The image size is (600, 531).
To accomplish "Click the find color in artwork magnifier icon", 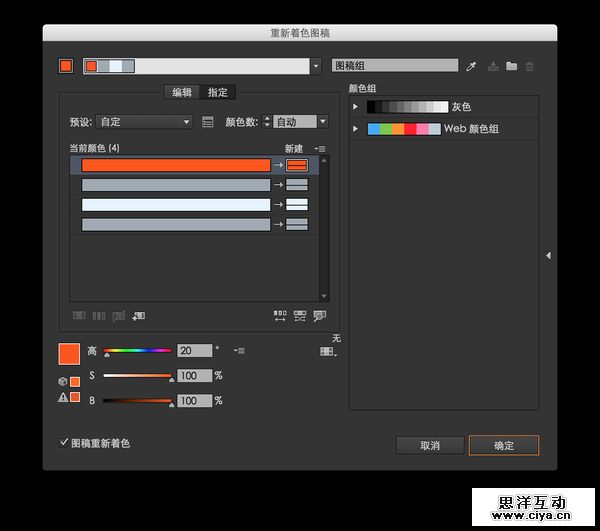I will [x=319, y=316].
